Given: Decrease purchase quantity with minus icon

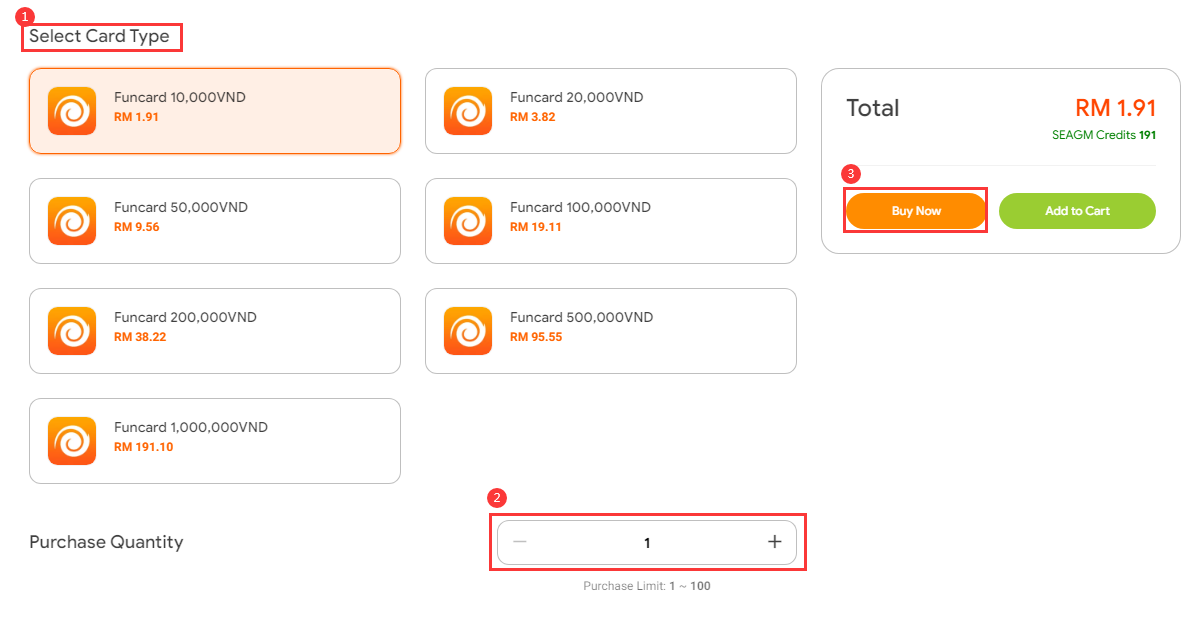Looking at the screenshot, I should point(520,542).
